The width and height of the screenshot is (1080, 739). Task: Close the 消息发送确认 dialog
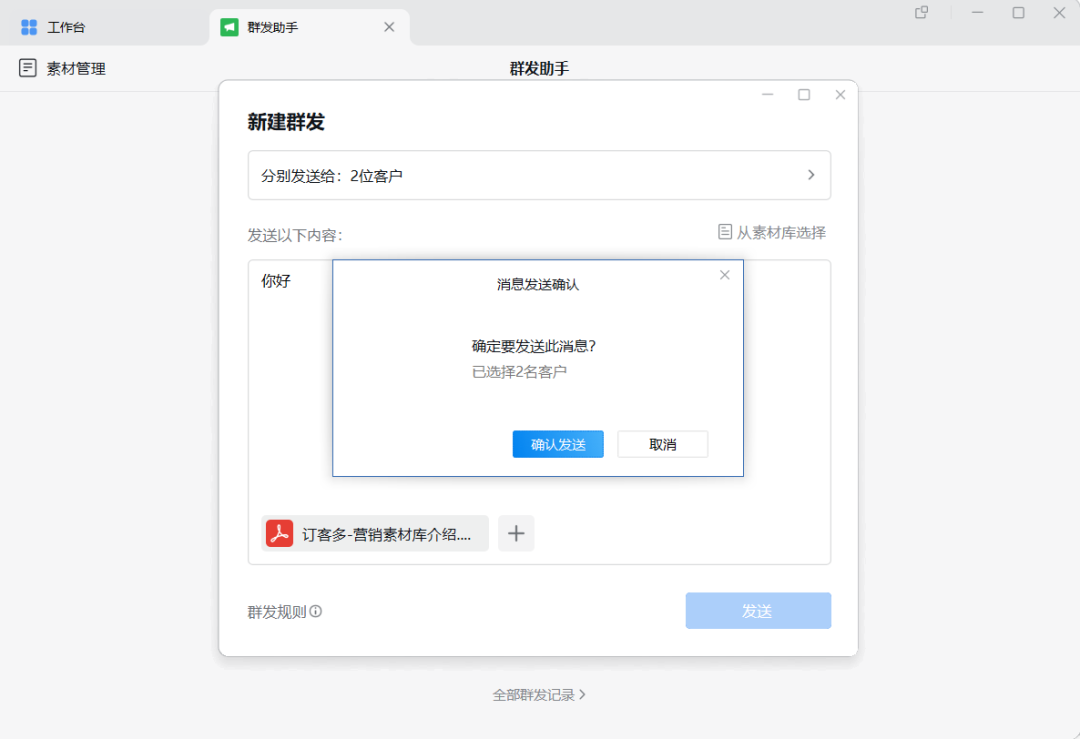pos(725,275)
